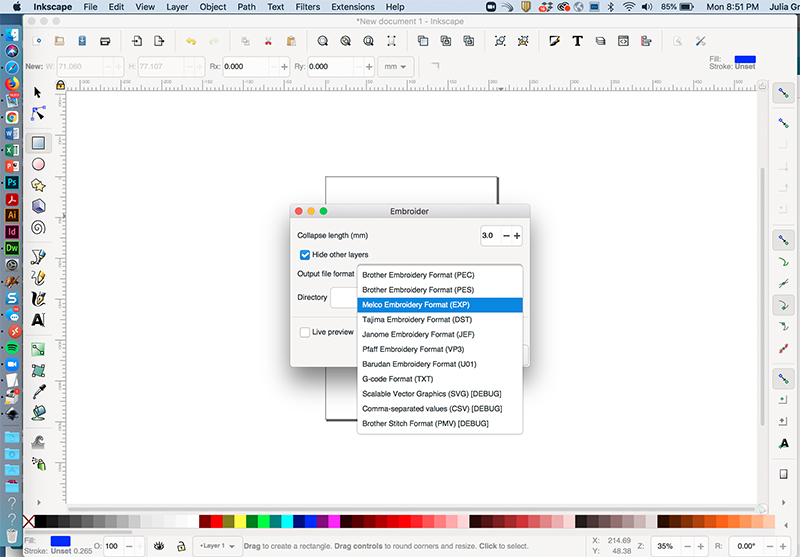800x557 pixels.
Task: Click the Undo arrow icon
Action: [191, 41]
